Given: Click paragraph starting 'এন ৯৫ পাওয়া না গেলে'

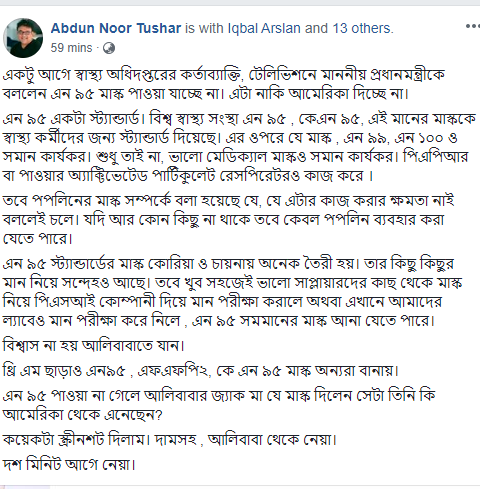Looking at the screenshot, I should tap(219, 405).
